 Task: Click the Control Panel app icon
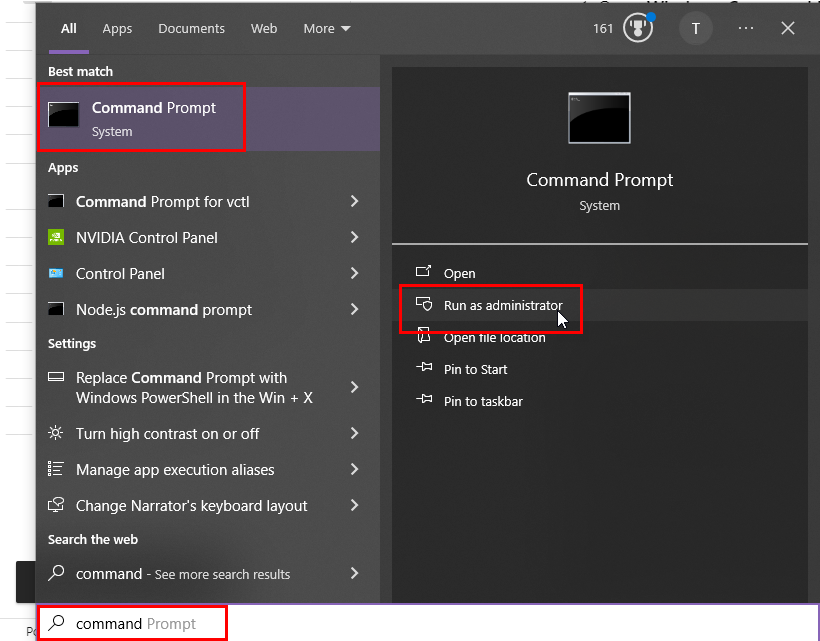coord(56,273)
